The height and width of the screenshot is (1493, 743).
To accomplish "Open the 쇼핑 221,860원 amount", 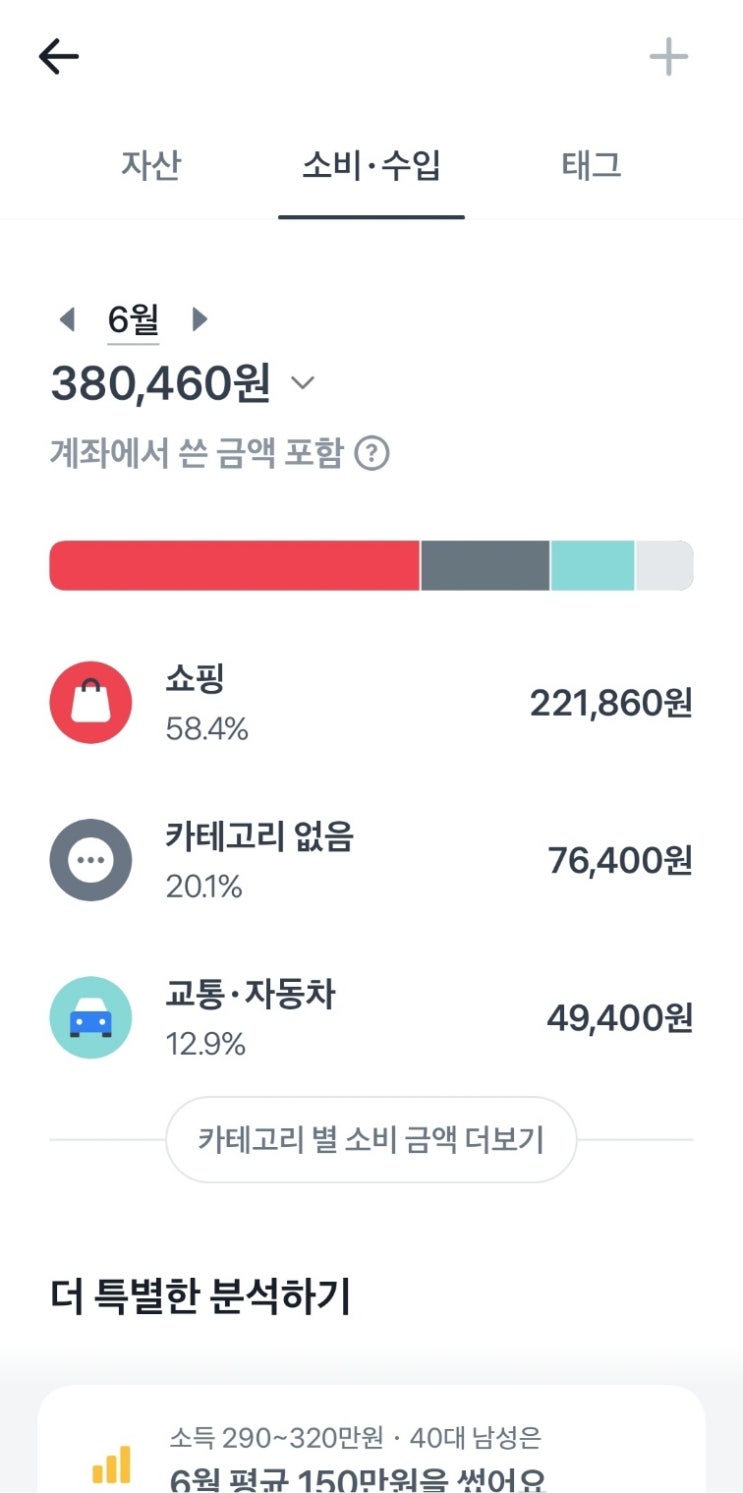I will (610, 703).
